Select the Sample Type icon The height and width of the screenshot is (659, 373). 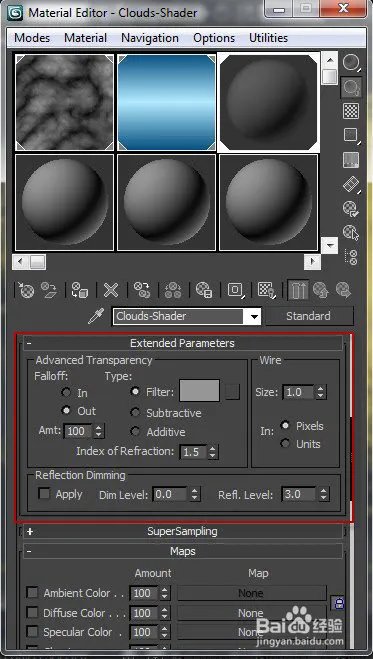(x=351, y=63)
